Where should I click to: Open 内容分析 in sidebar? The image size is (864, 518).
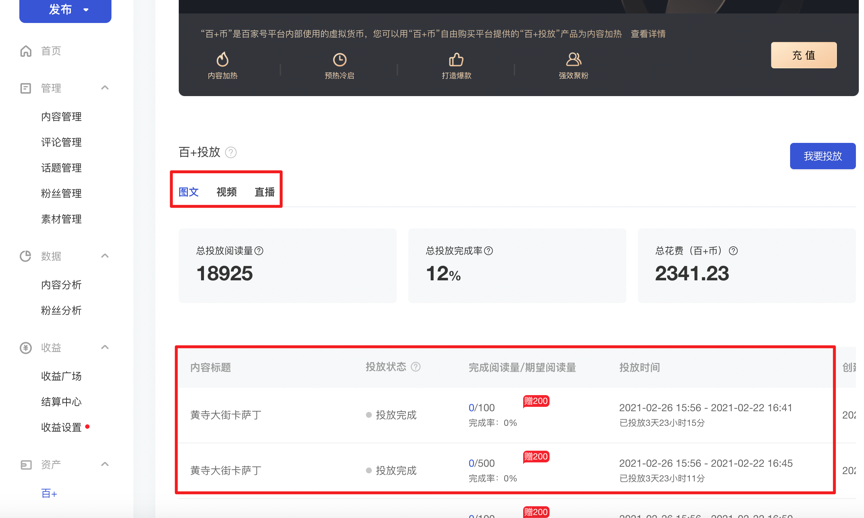point(61,285)
